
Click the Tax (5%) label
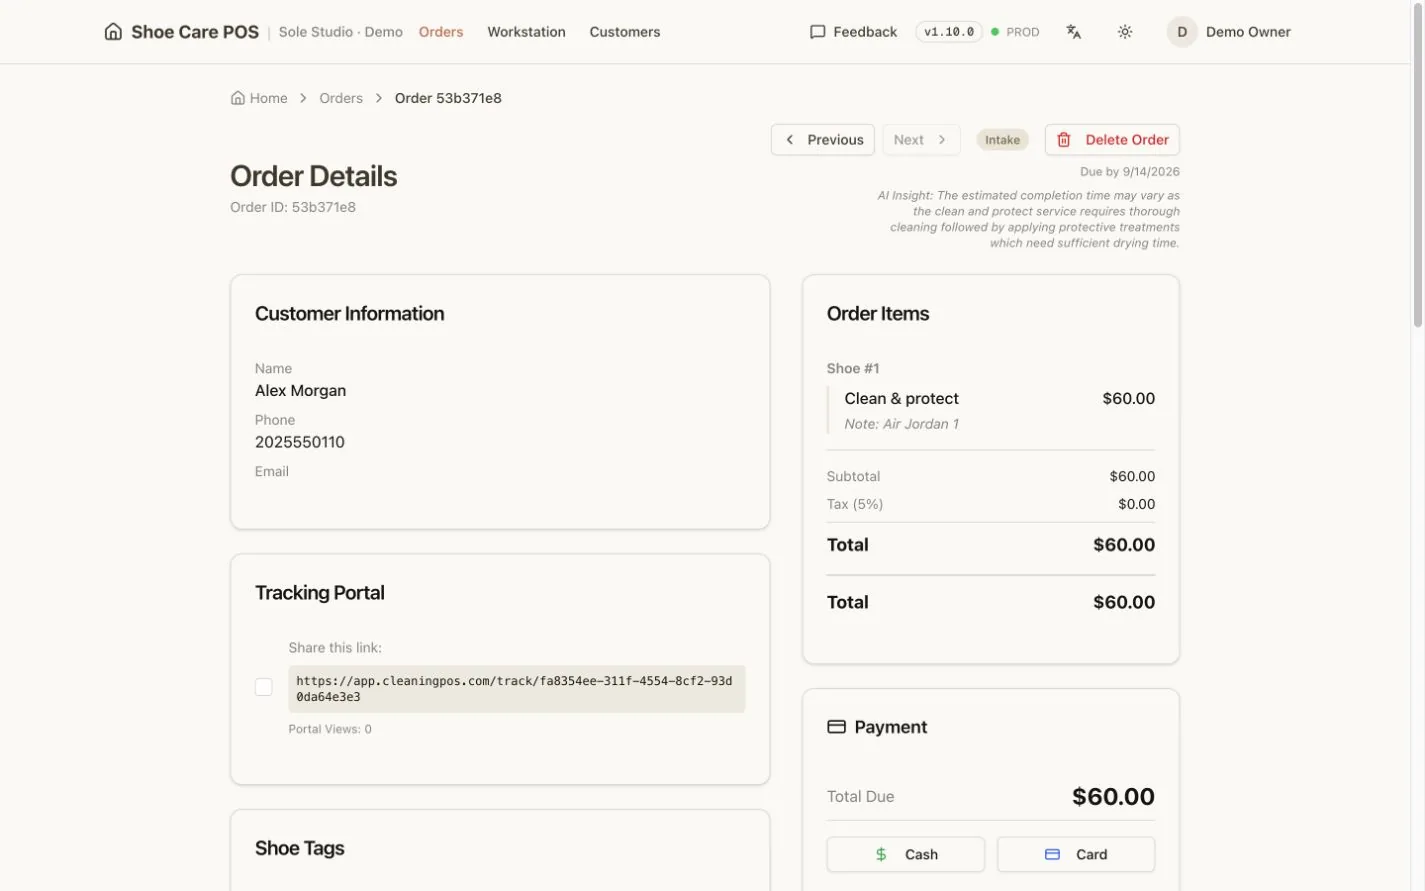pos(855,504)
